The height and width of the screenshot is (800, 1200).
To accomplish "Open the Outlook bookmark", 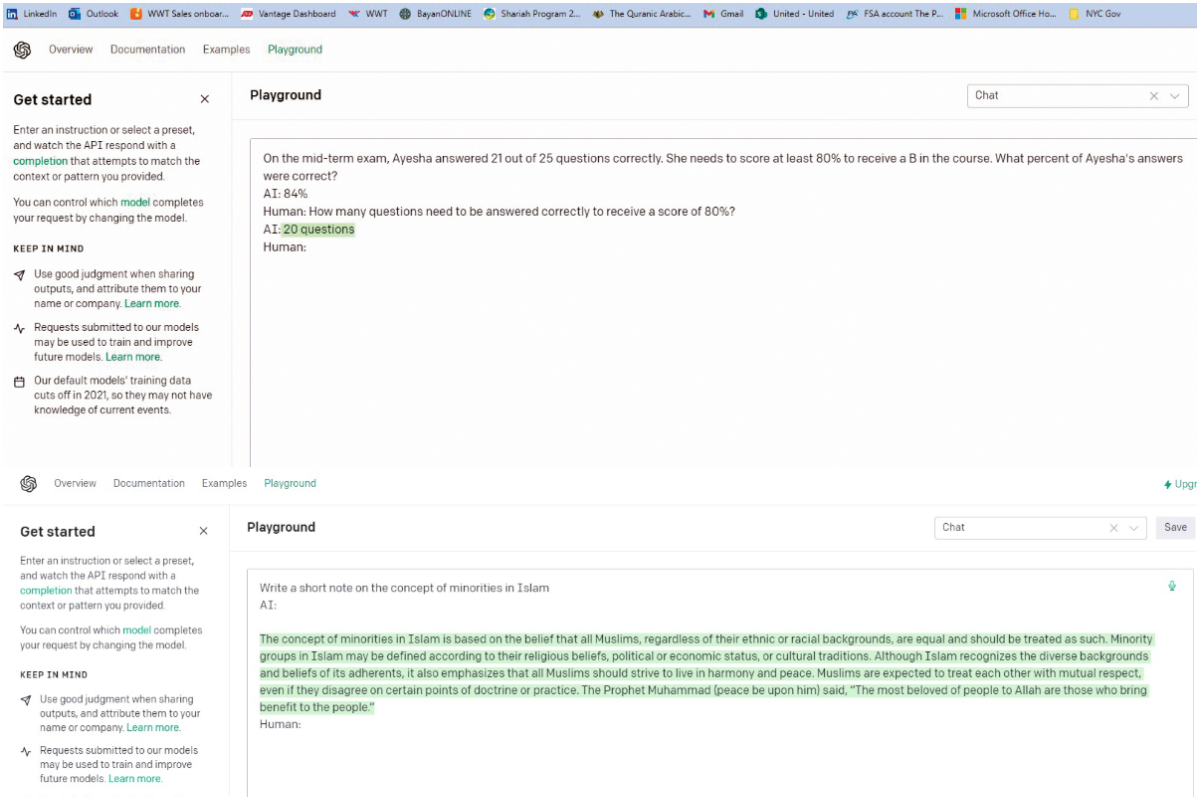I will tap(93, 14).
